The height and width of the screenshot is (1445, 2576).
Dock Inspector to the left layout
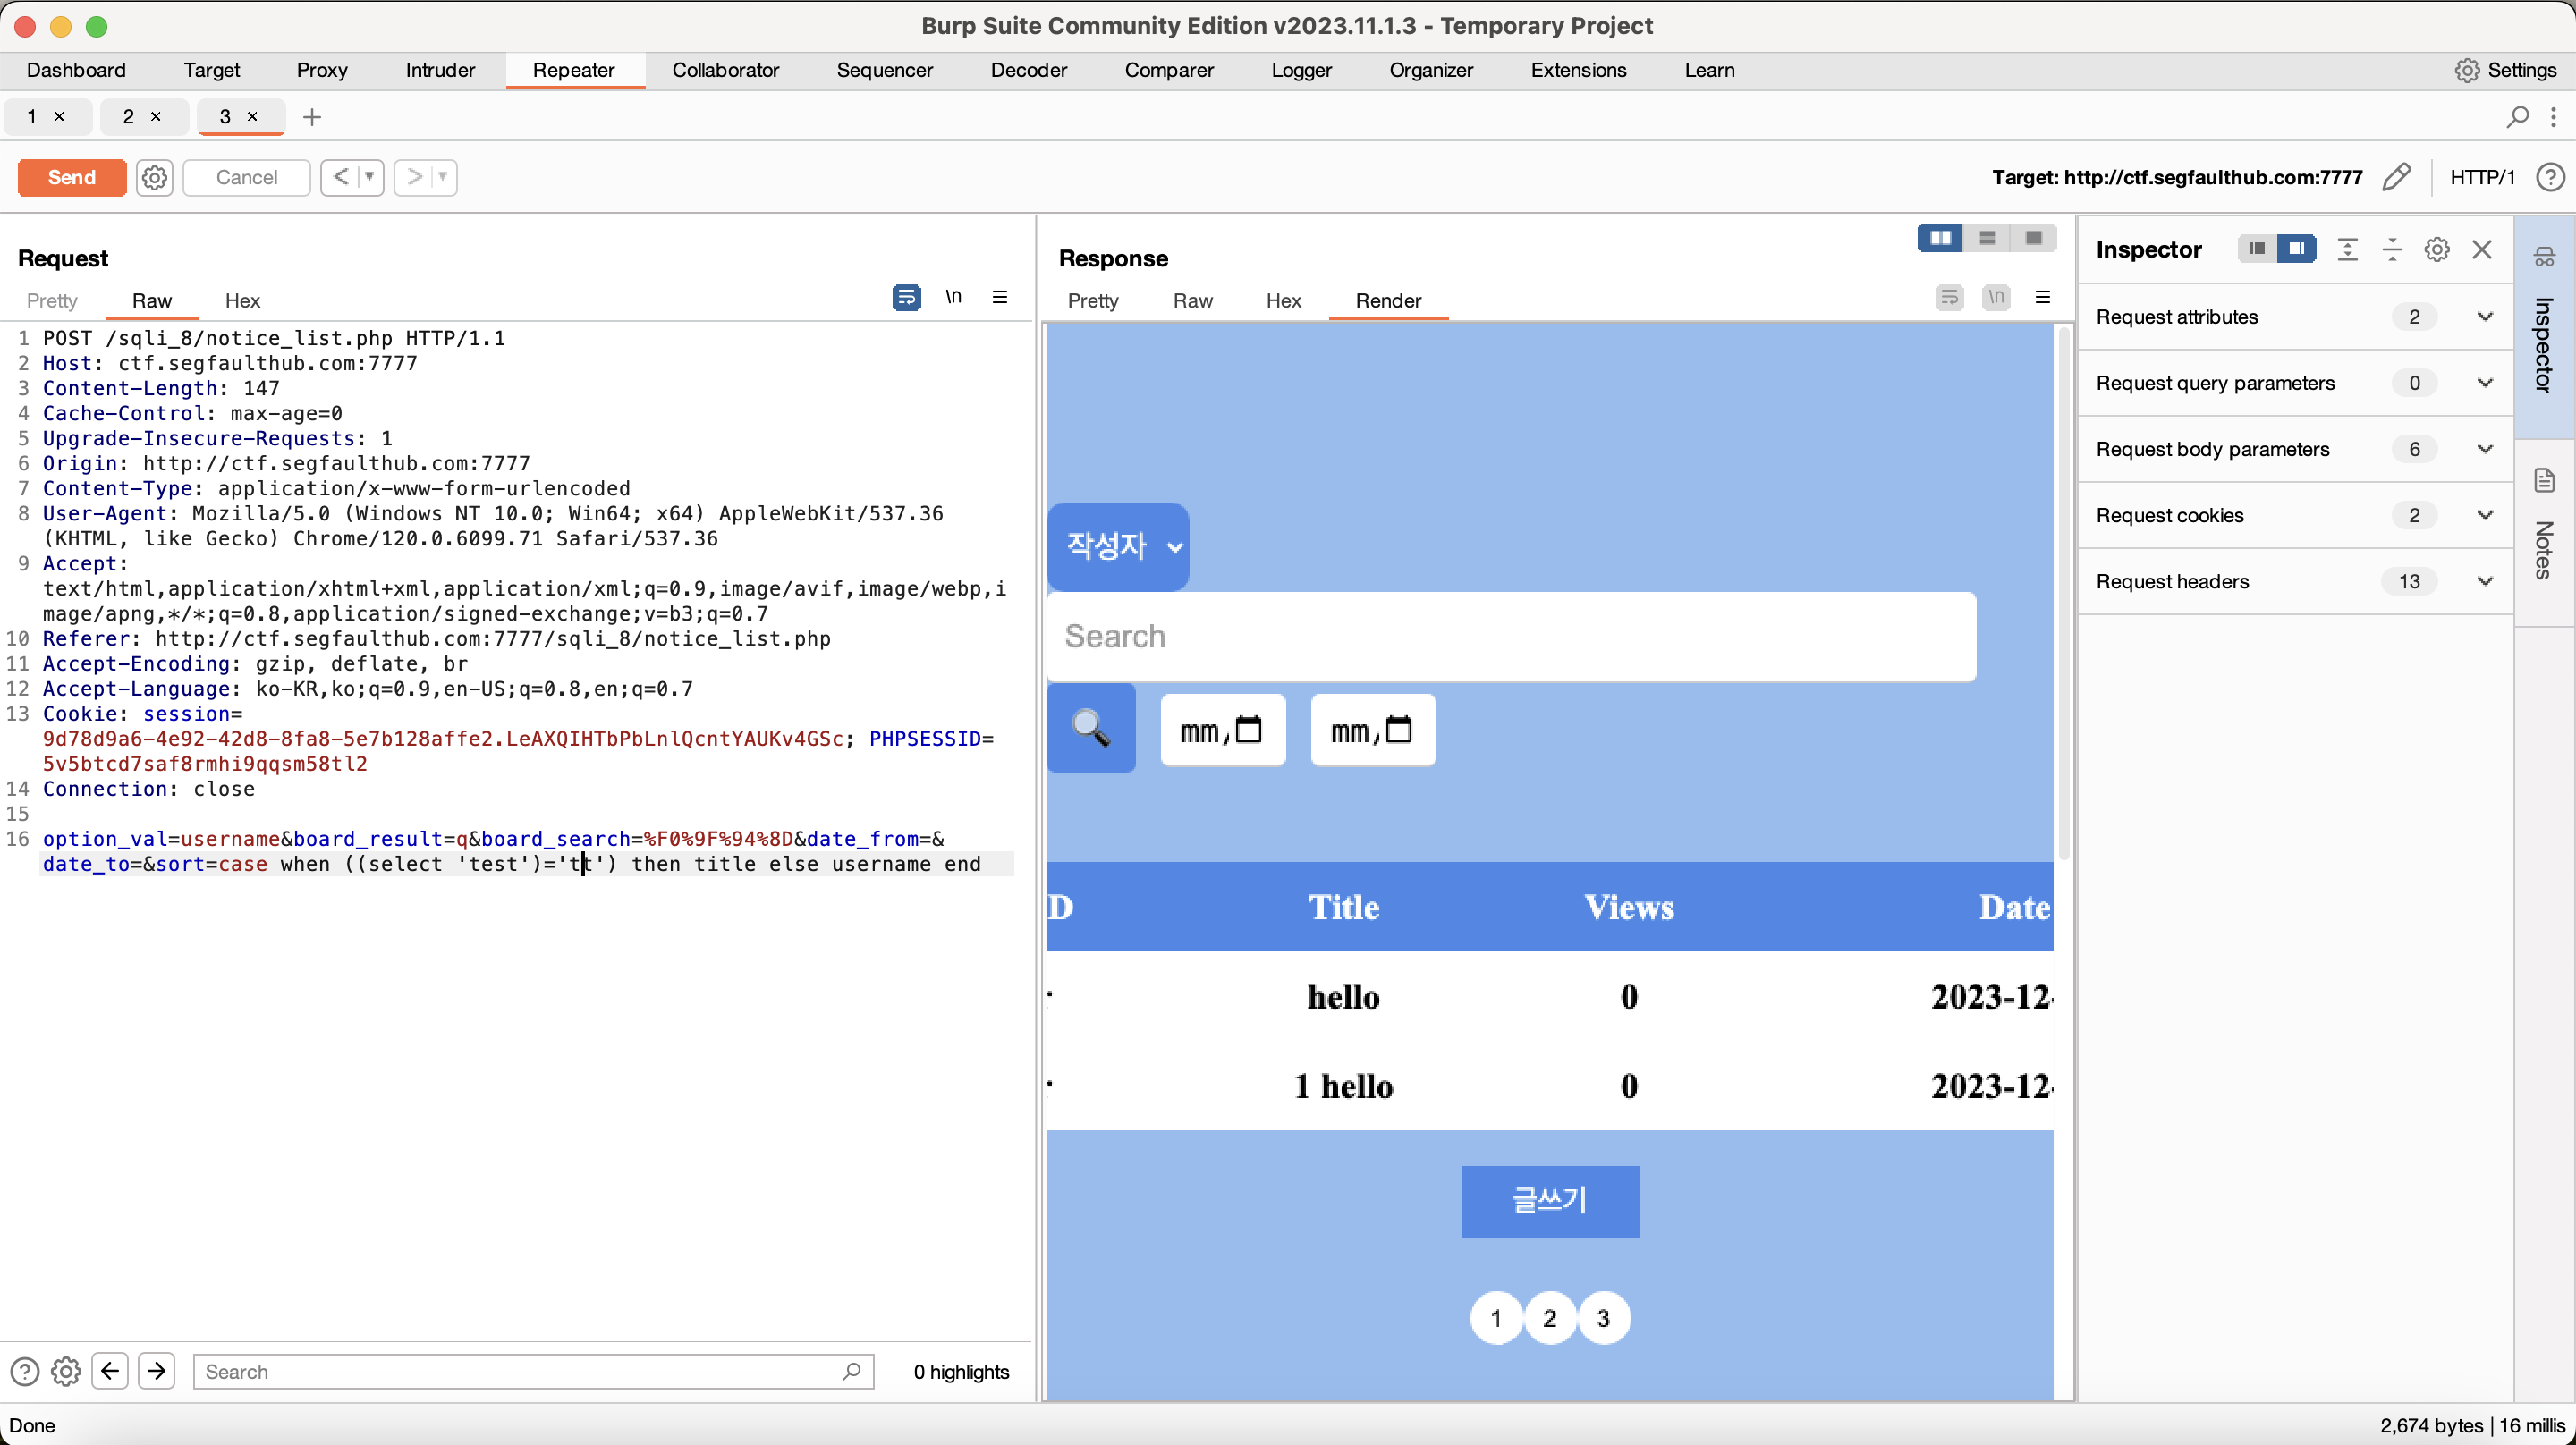click(x=2257, y=249)
